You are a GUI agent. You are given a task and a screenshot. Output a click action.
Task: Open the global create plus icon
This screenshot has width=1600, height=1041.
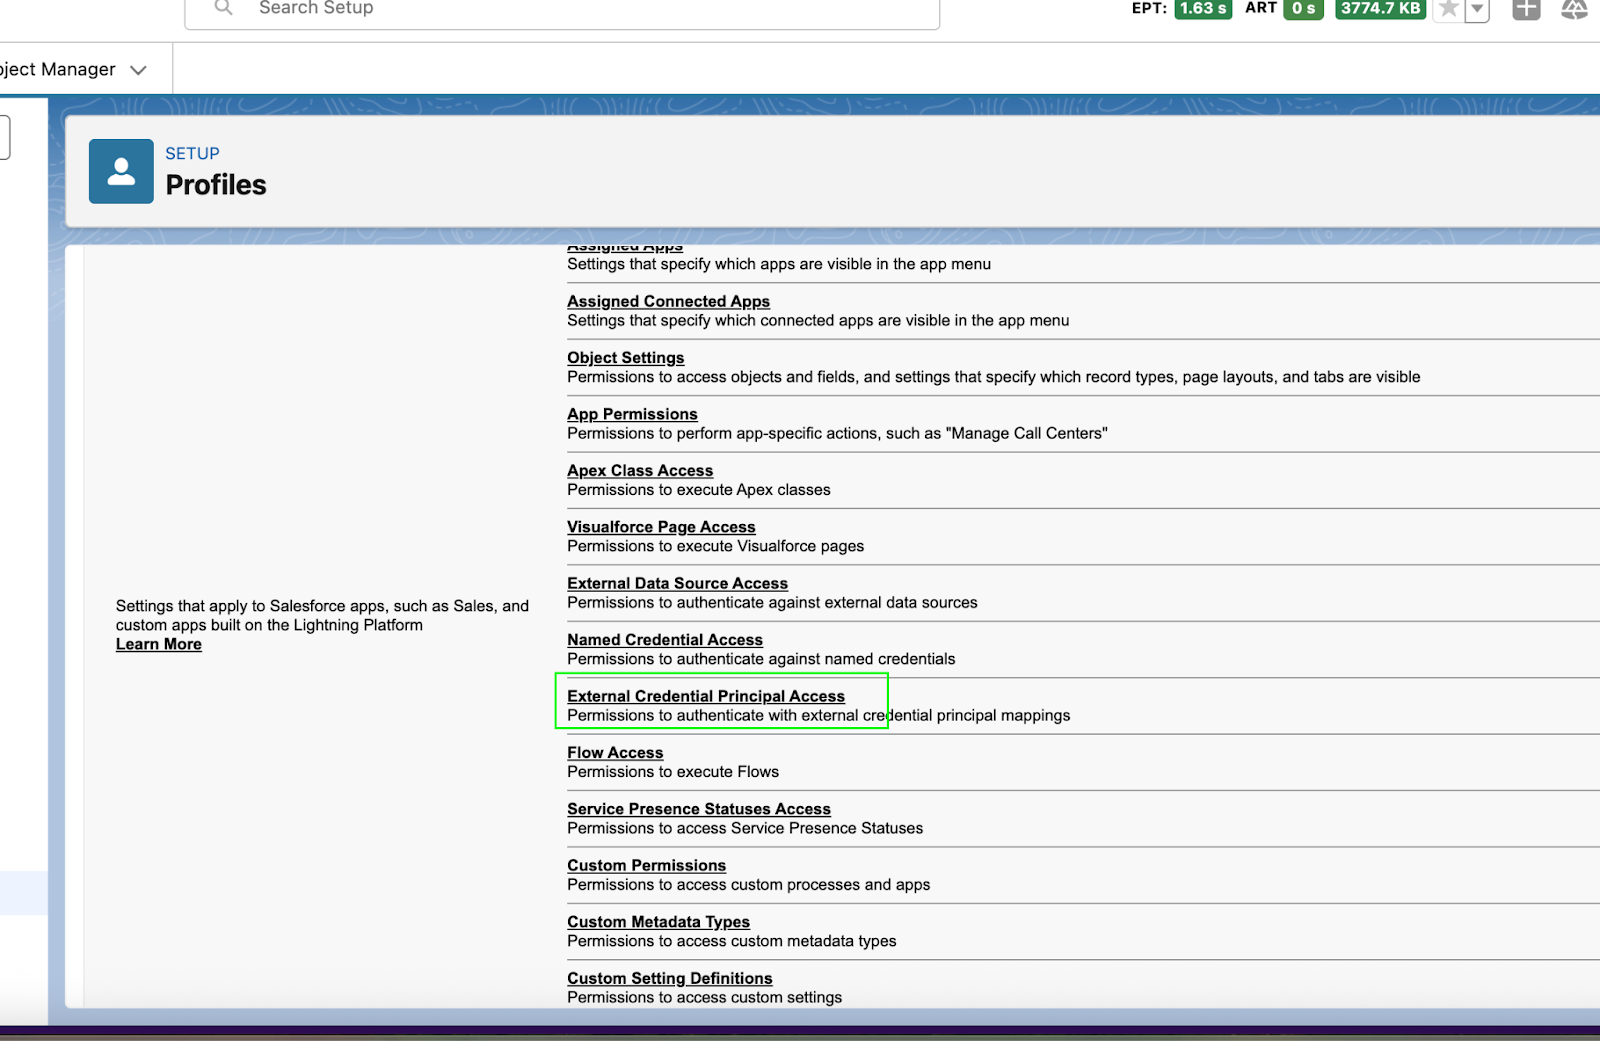(x=1526, y=9)
